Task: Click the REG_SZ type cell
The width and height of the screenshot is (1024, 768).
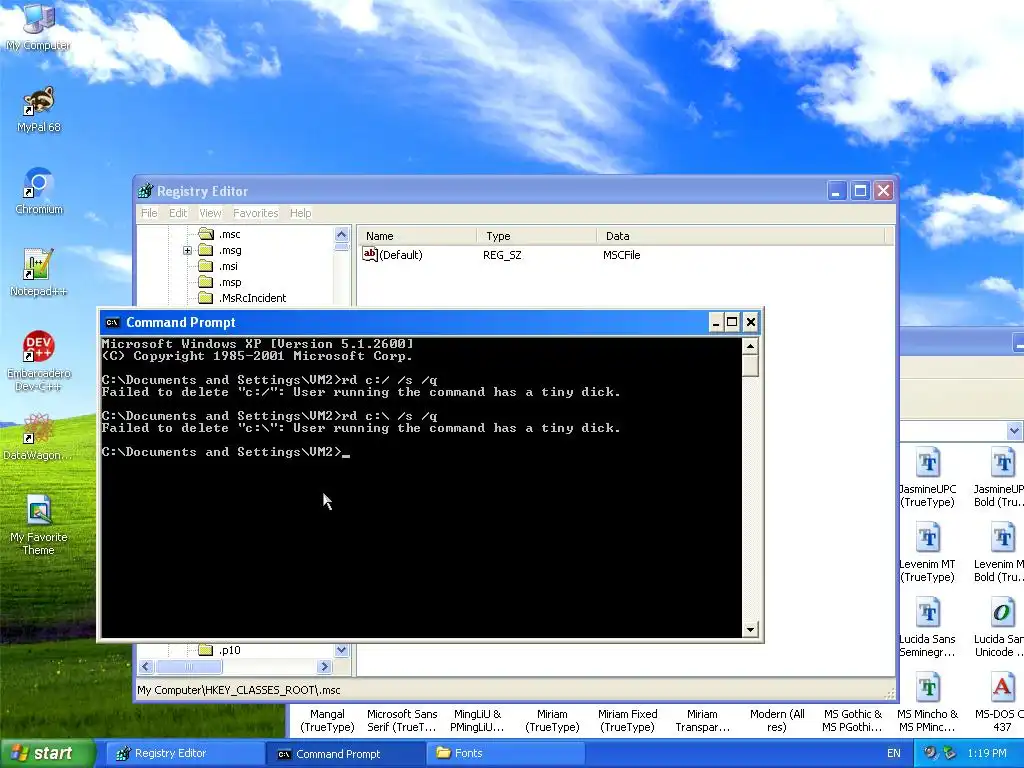Action: (502, 255)
